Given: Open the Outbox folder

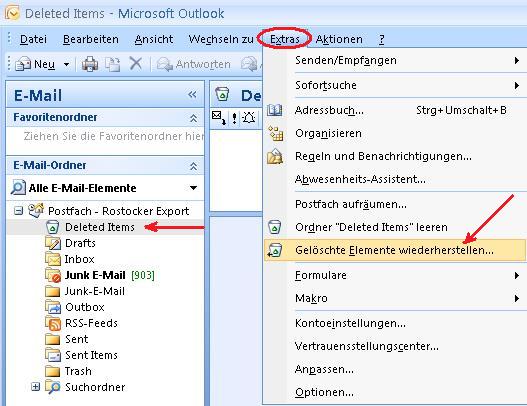Looking at the screenshot, I should [x=85, y=307].
